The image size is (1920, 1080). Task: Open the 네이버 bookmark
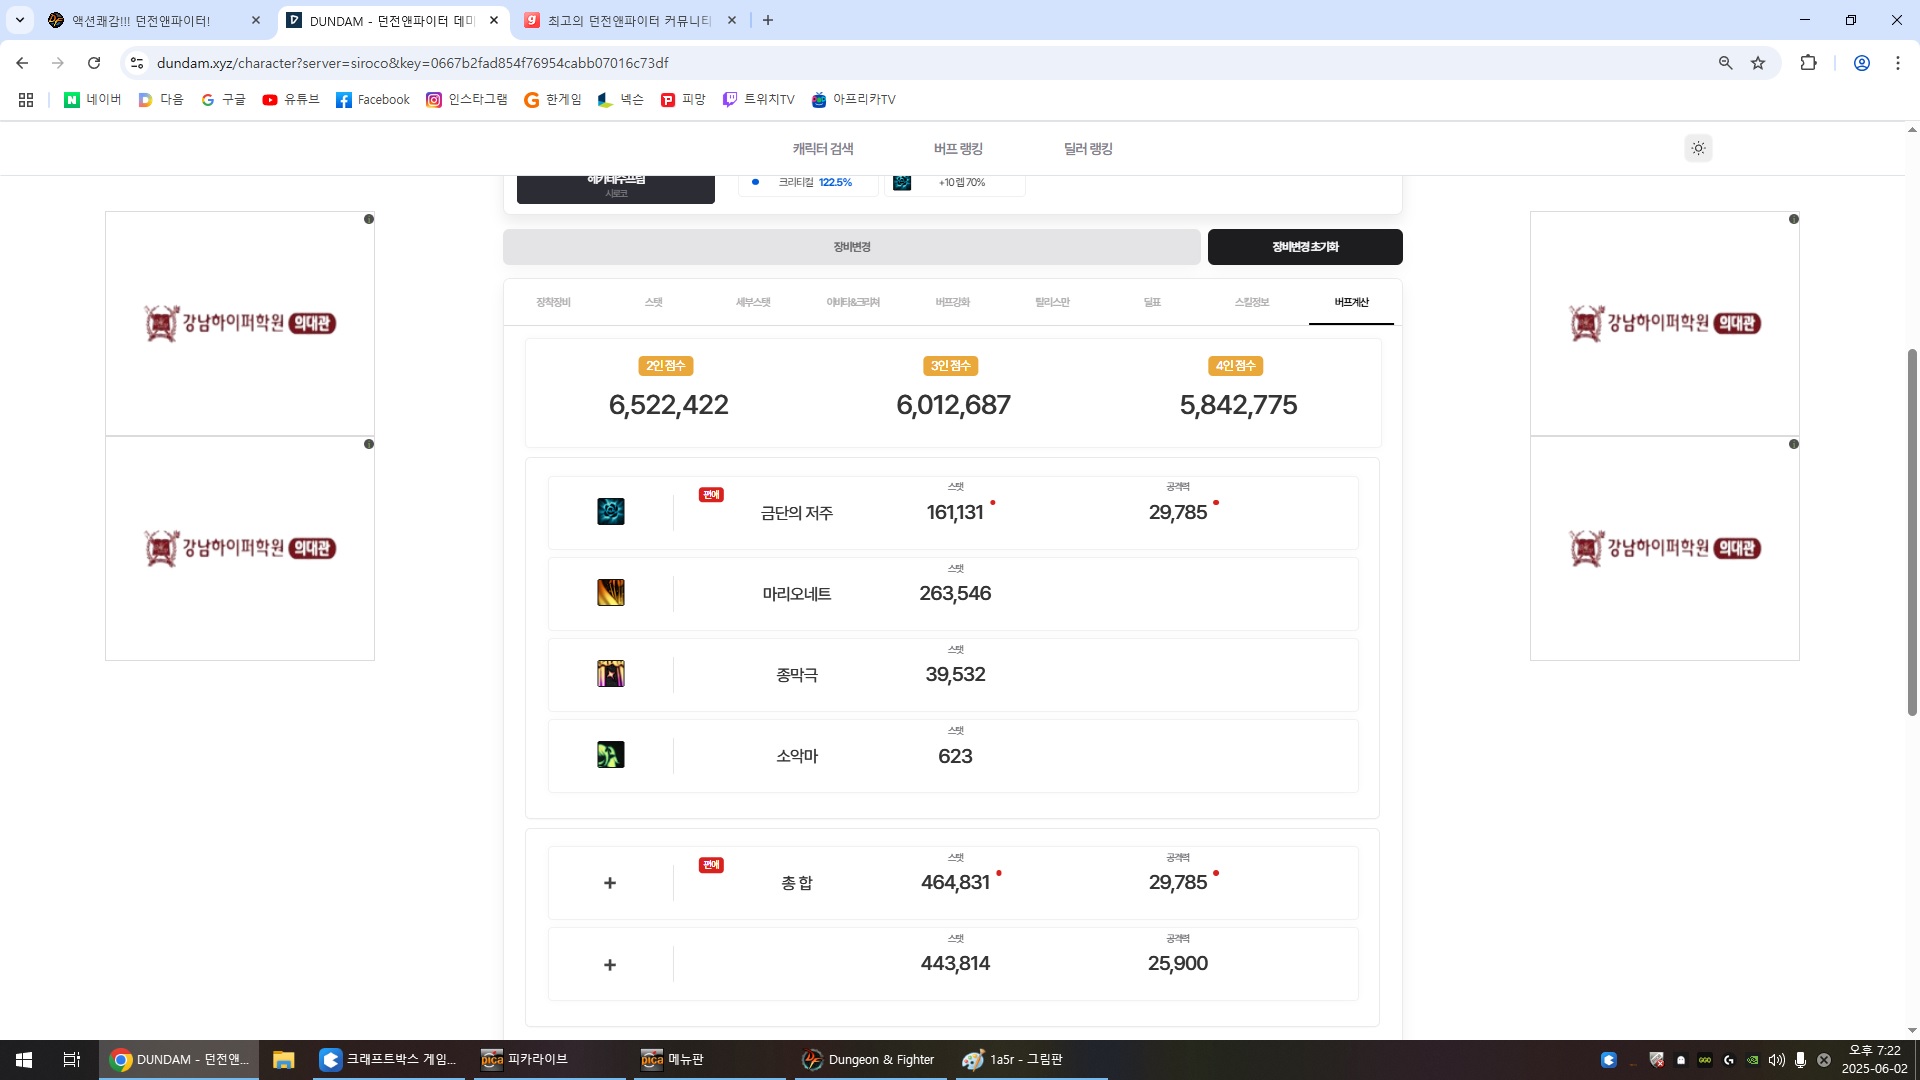click(x=92, y=99)
